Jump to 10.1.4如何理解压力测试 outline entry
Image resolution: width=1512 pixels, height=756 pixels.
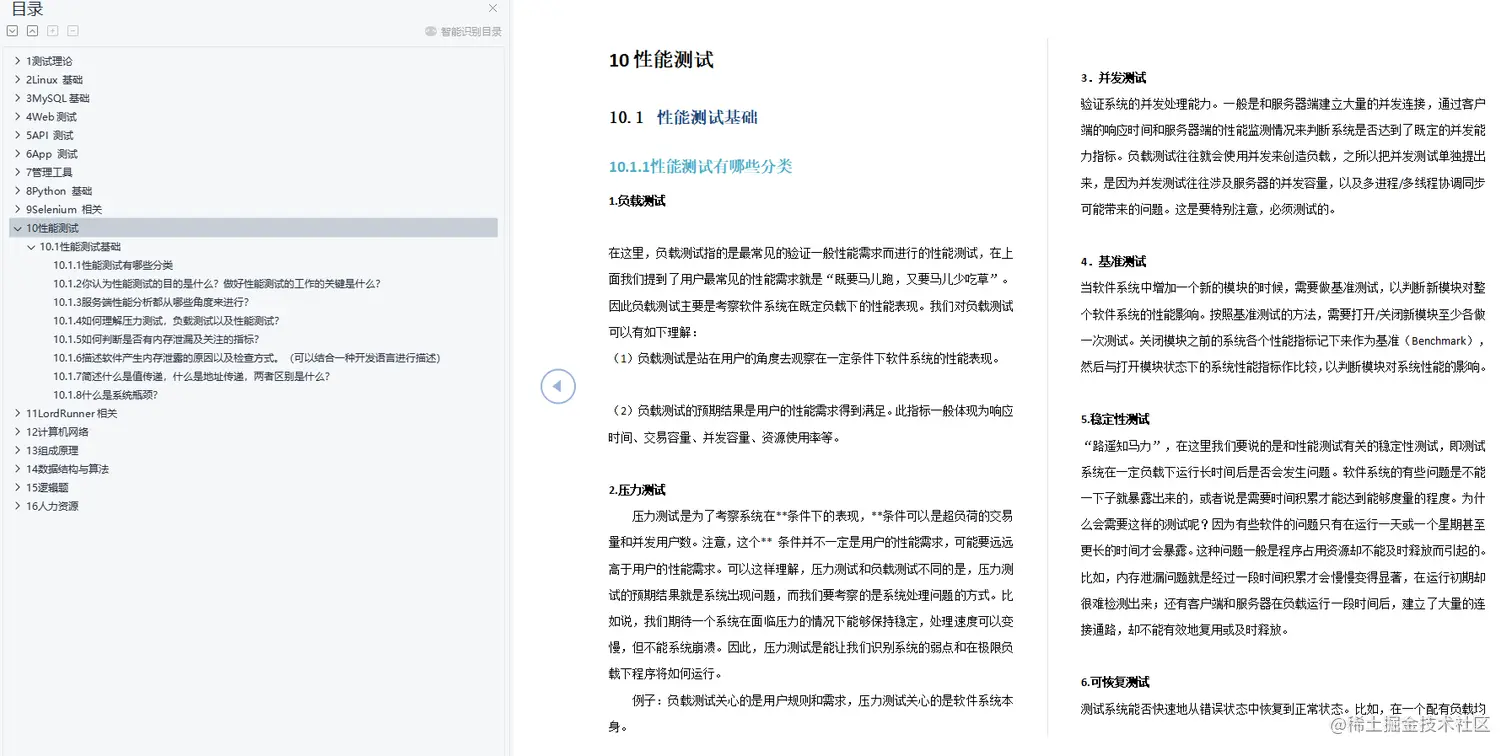[166, 320]
